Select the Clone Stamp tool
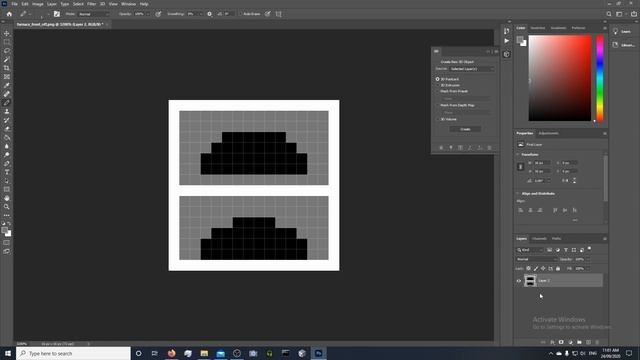640x360 pixels. (7, 111)
